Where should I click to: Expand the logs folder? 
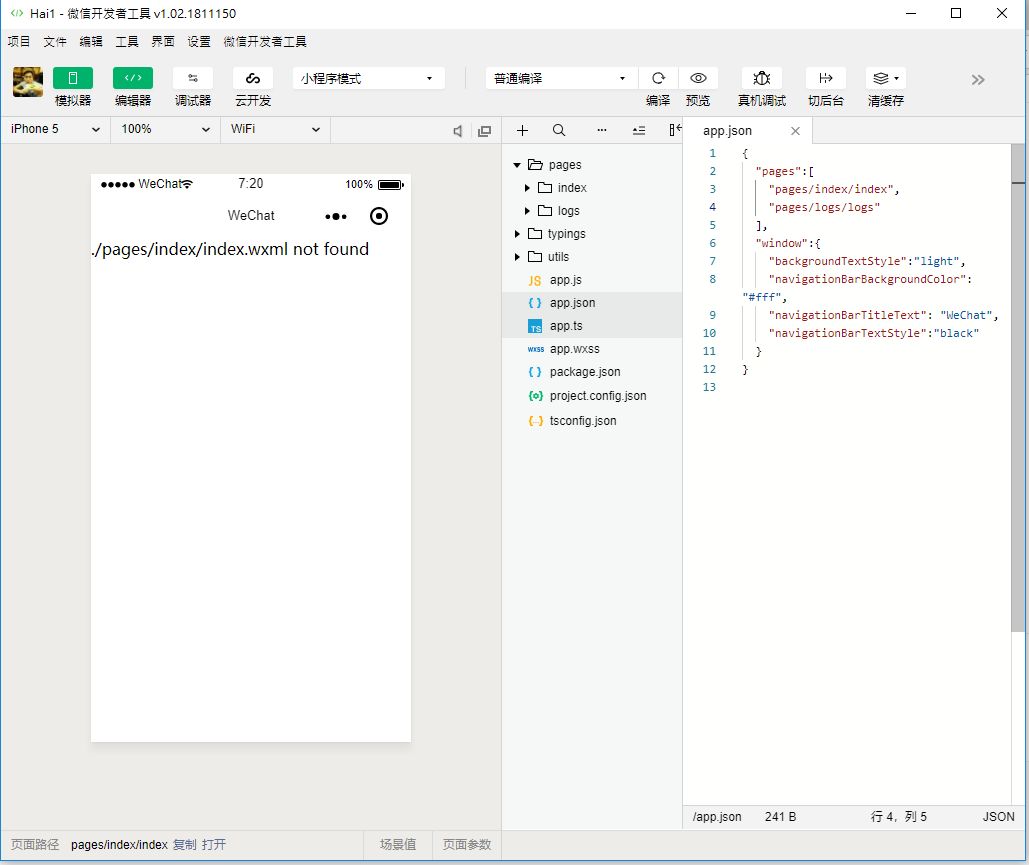(527, 211)
